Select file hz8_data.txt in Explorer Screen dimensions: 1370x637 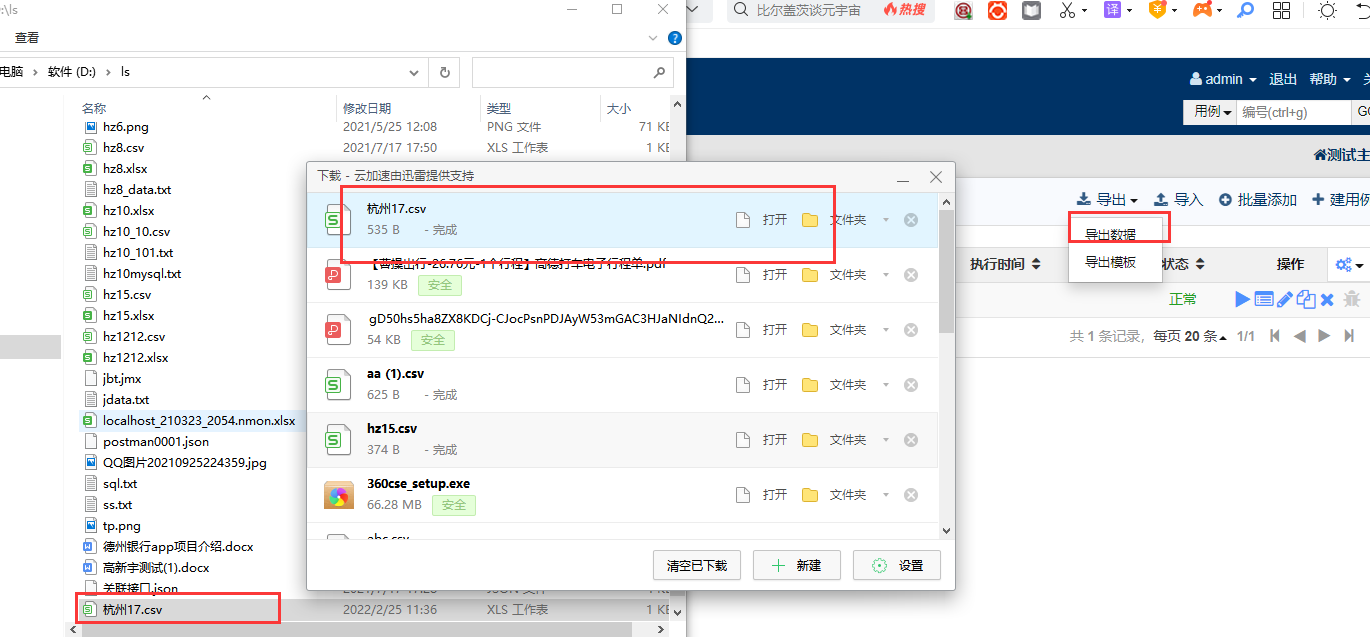click(137, 189)
